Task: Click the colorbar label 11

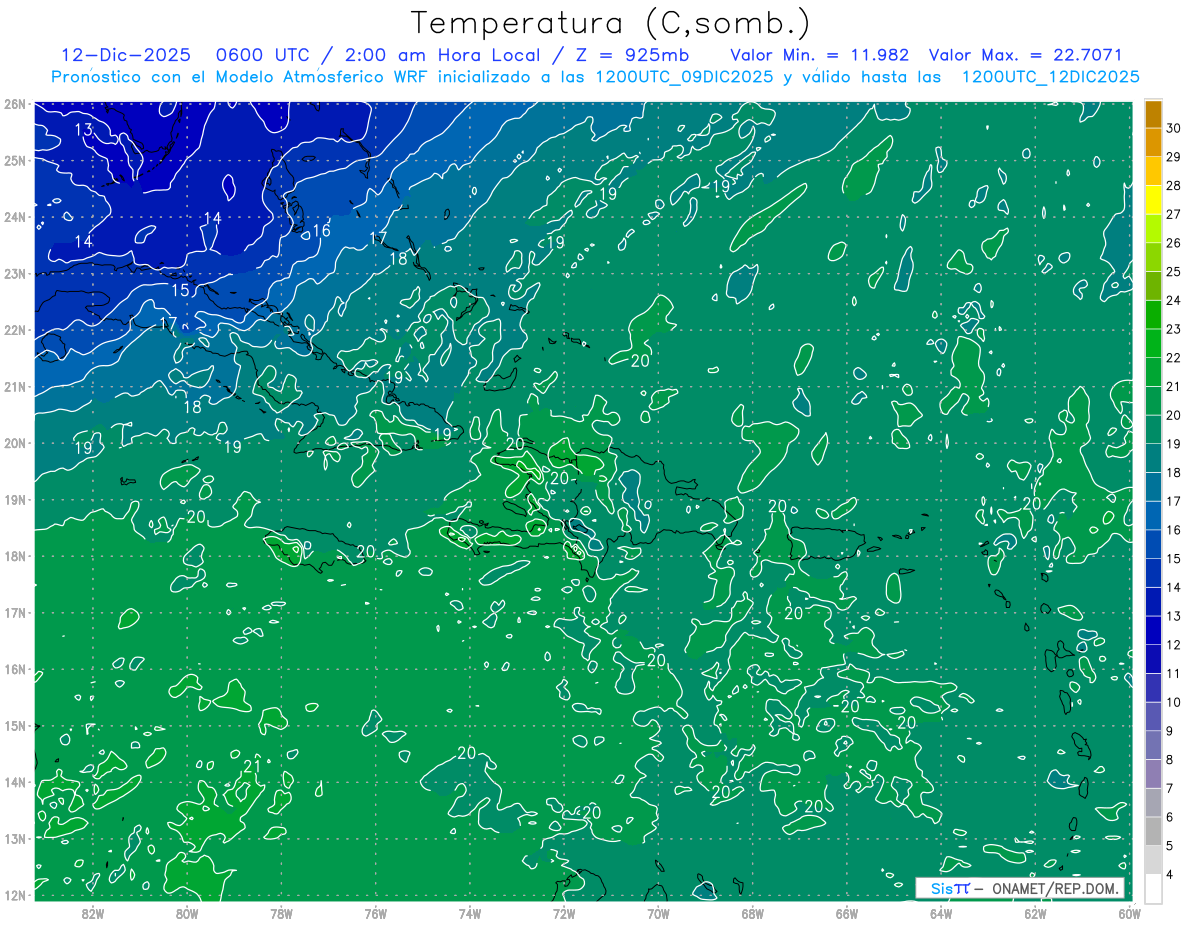Action: [1173, 673]
